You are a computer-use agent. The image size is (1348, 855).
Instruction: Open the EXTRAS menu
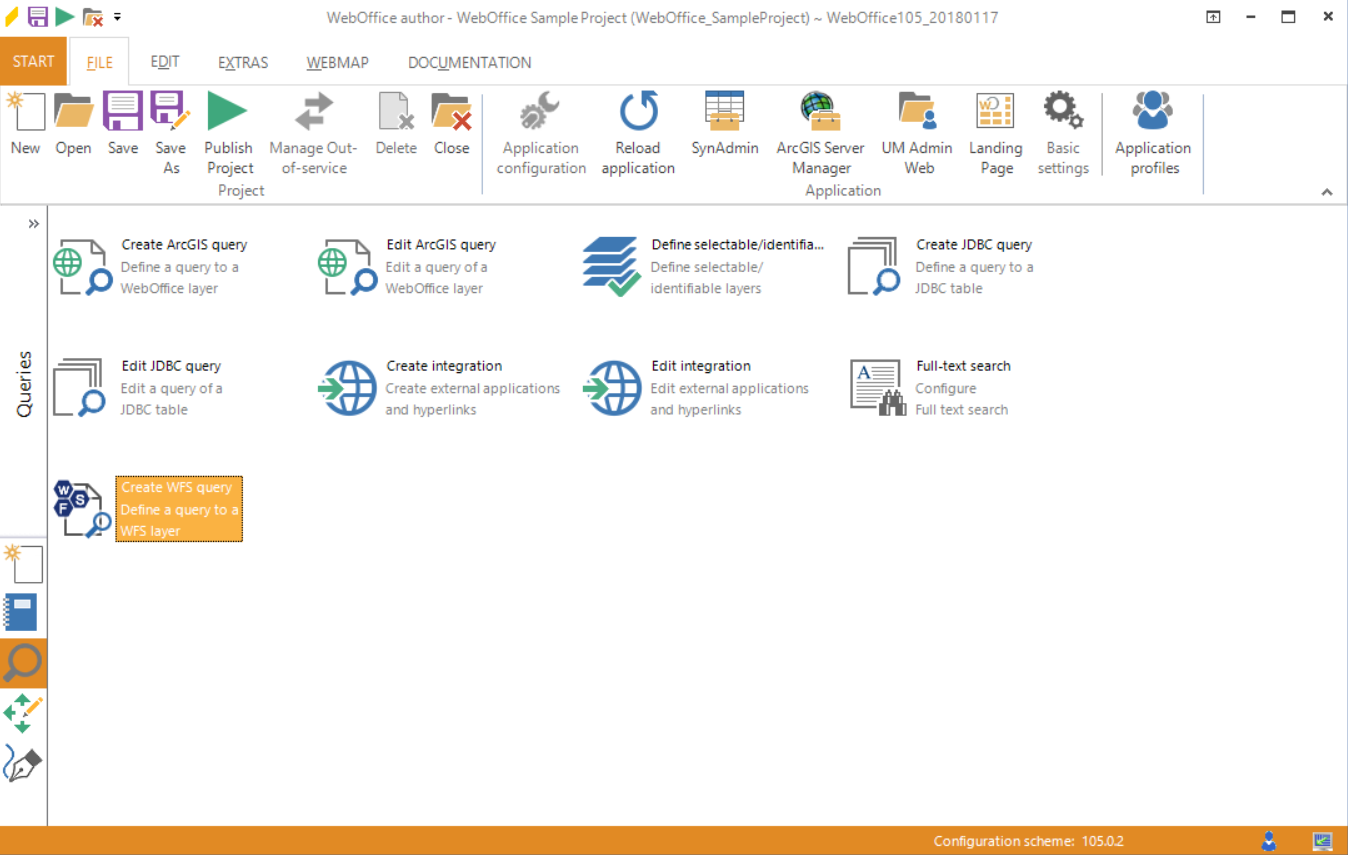(x=242, y=61)
